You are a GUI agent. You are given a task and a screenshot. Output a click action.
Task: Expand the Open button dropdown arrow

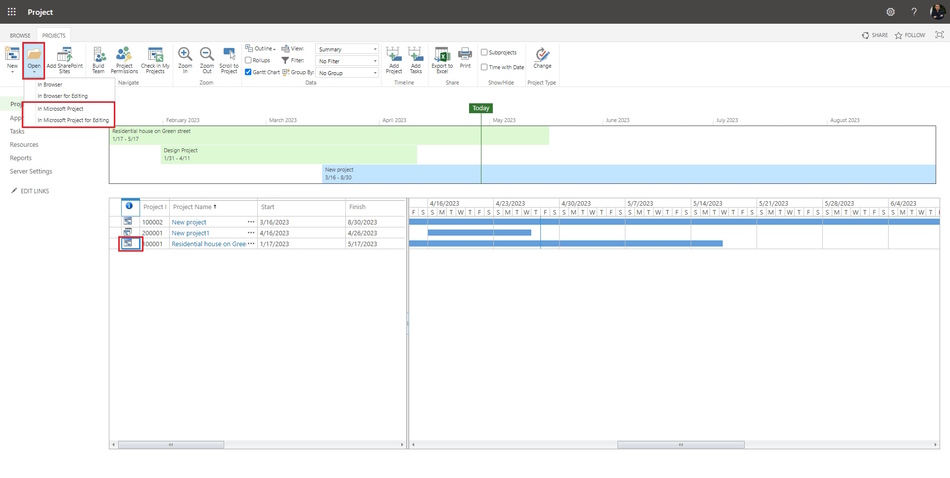pos(34,72)
